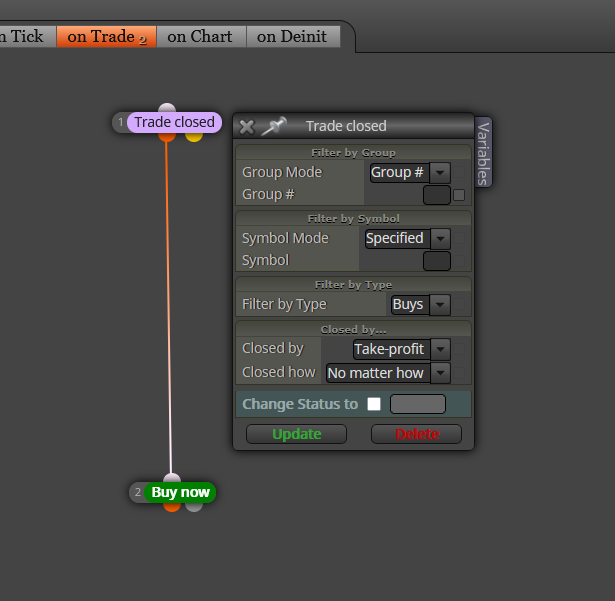The width and height of the screenshot is (615, 601).
Task: Click the top input connector of Buy now
Action: coord(172,478)
